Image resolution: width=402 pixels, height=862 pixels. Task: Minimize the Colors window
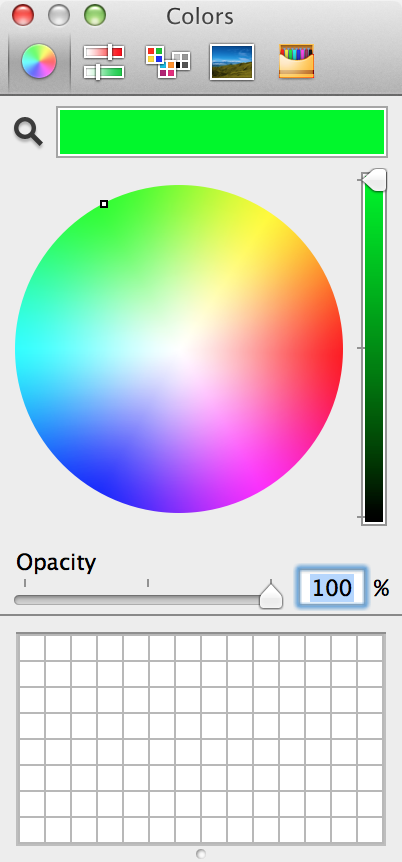(x=59, y=15)
